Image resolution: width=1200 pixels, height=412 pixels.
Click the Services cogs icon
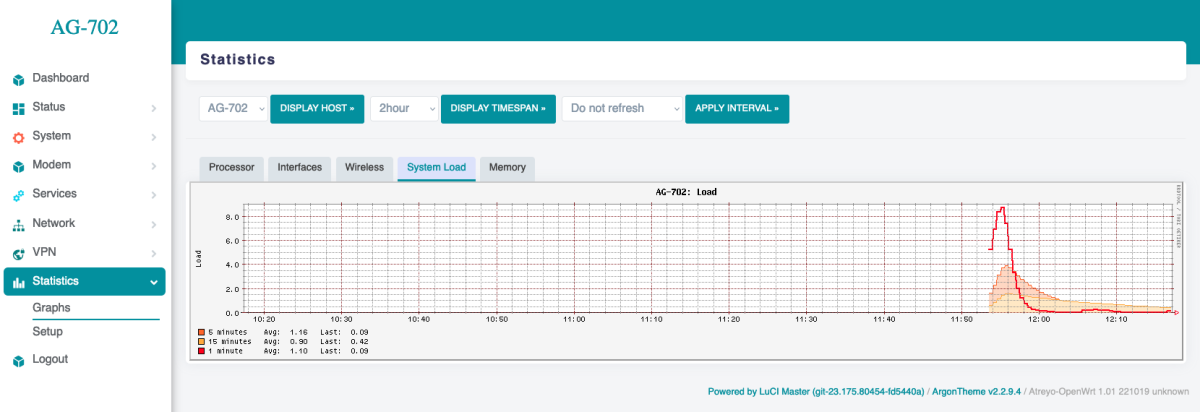click(18, 195)
